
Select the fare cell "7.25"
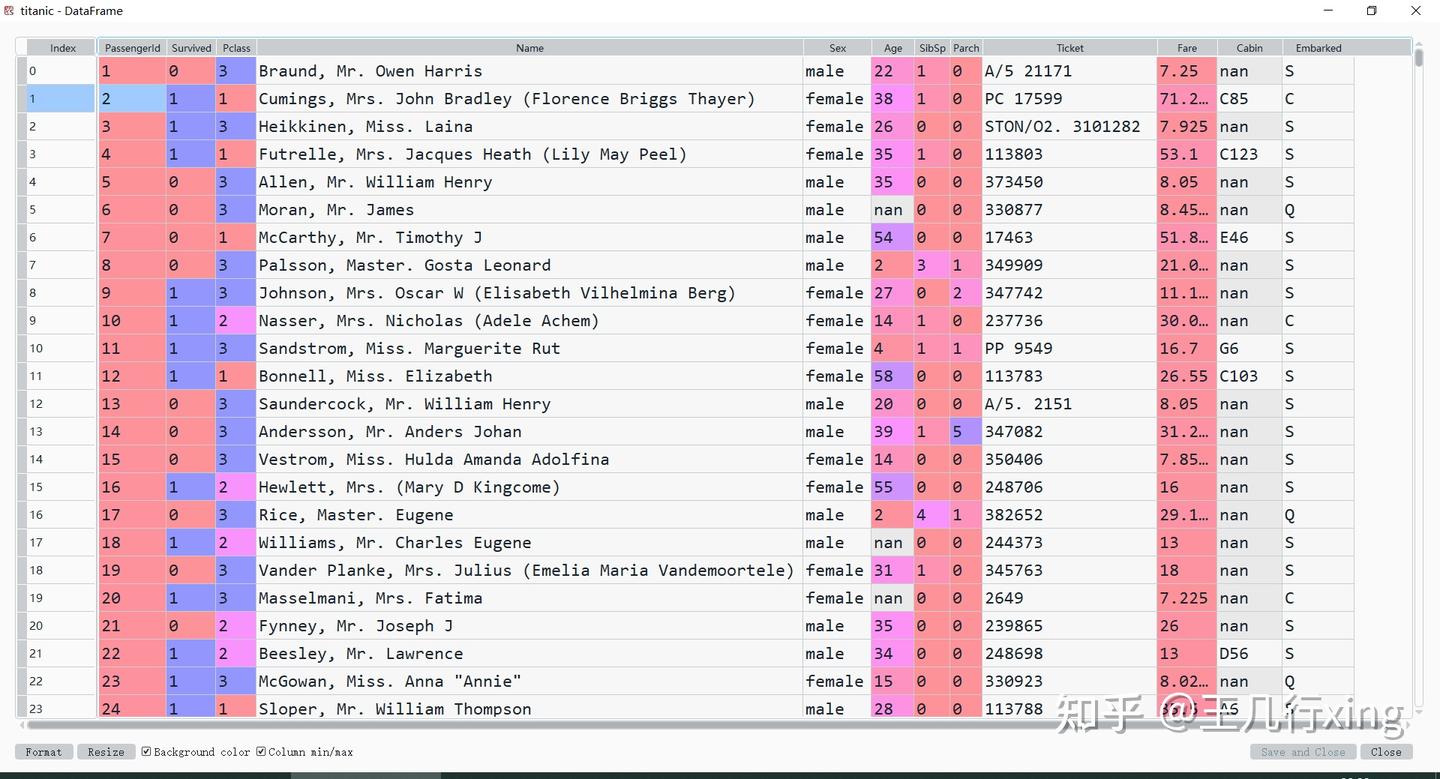[x=1187, y=71]
